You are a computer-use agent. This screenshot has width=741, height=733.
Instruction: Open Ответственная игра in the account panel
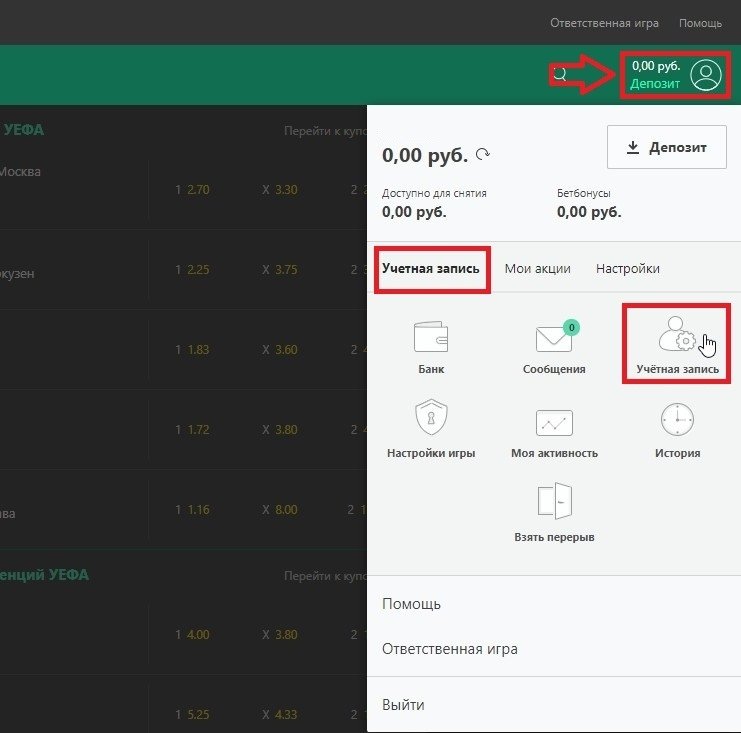pyautogui.click(x=450, y=649)
